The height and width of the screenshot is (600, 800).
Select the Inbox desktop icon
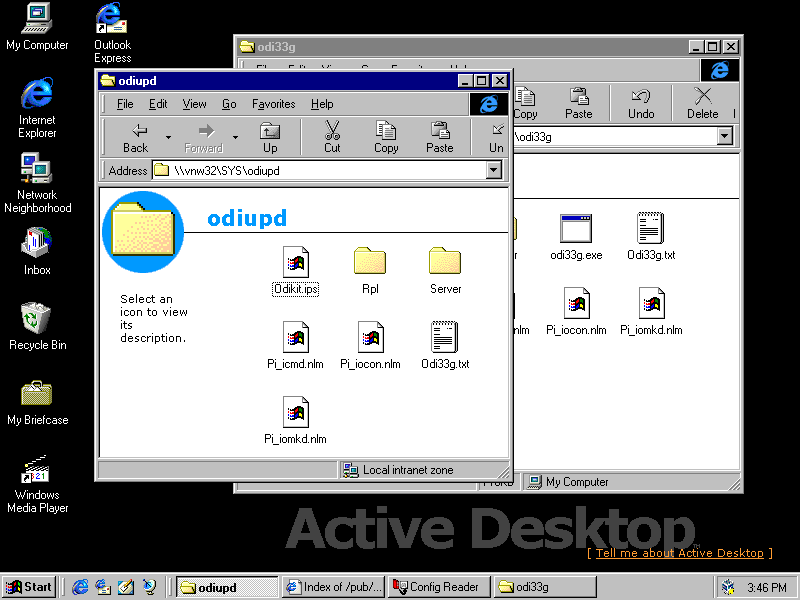37,252
